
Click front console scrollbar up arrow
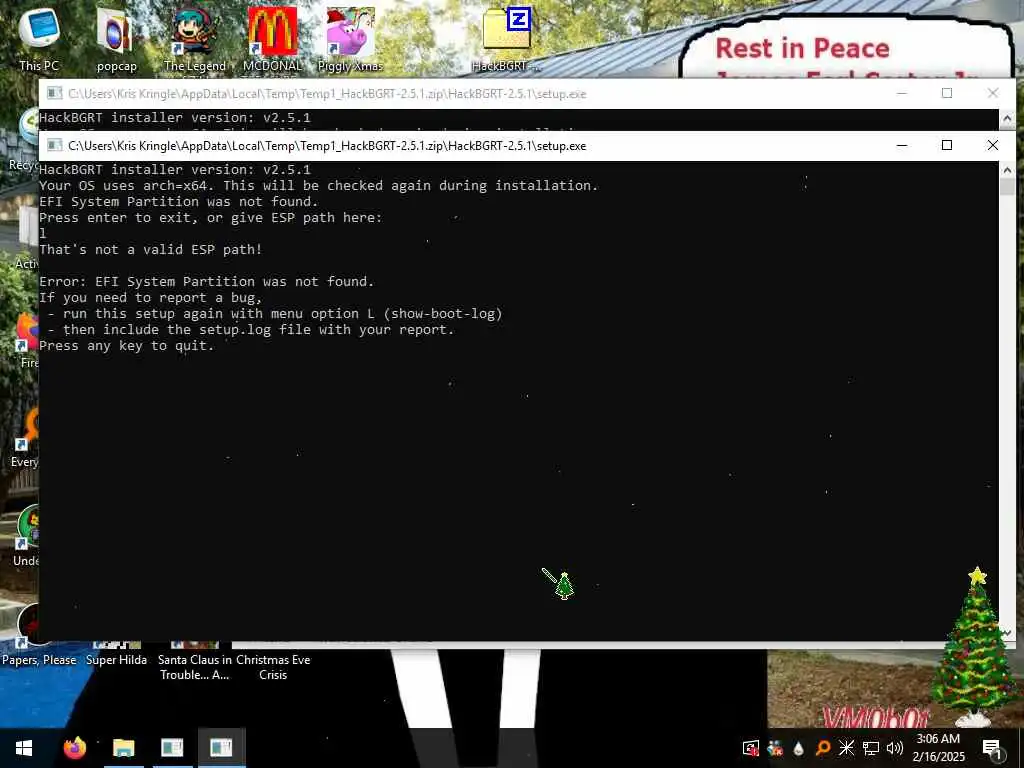click(1007, 170)
